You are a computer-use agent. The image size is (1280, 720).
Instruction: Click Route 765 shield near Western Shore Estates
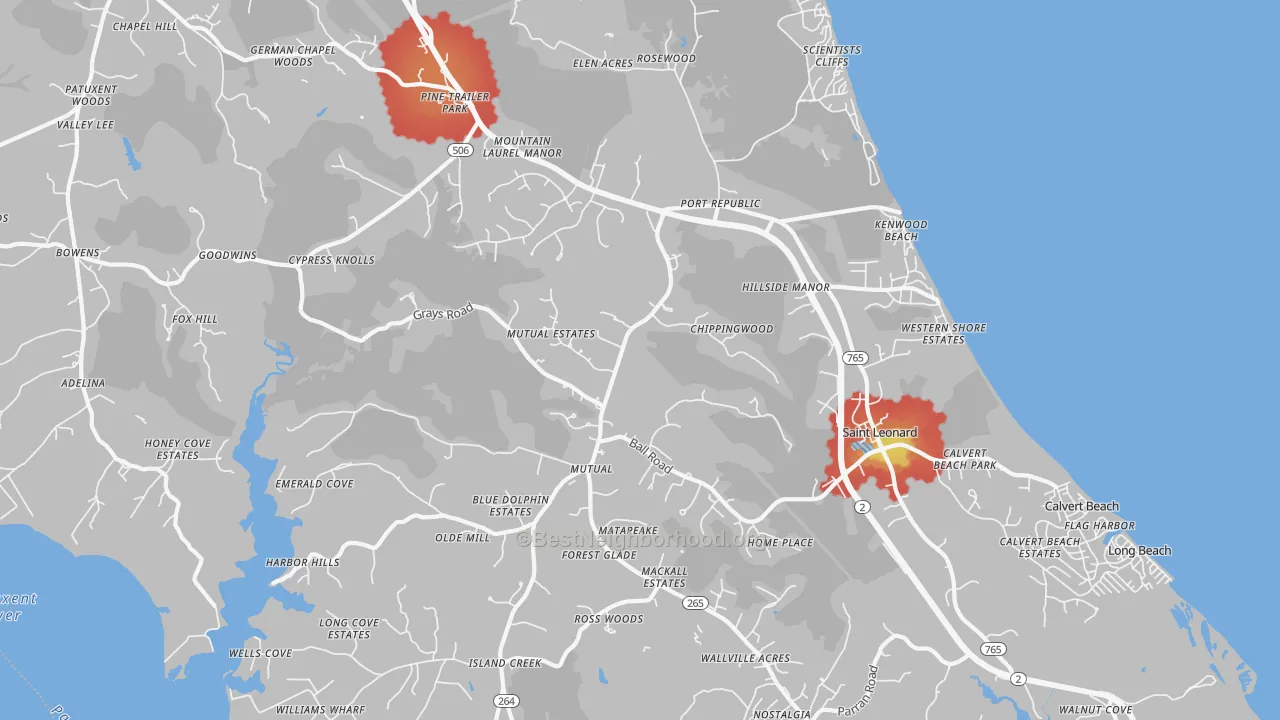854,357
